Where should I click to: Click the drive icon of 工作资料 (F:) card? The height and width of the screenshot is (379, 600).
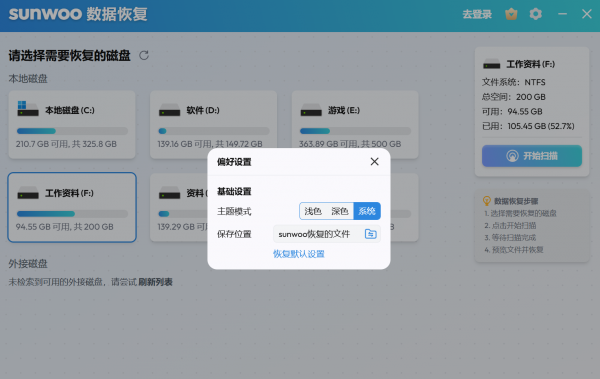(x=28, y=193)
